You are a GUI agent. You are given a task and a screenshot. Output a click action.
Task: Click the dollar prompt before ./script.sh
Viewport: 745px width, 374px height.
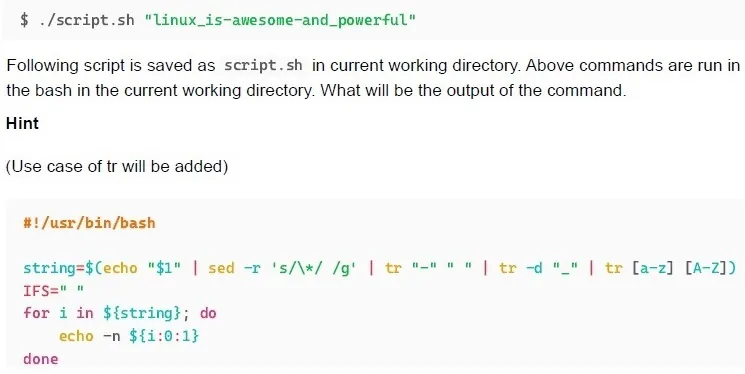tap(24, 20)
